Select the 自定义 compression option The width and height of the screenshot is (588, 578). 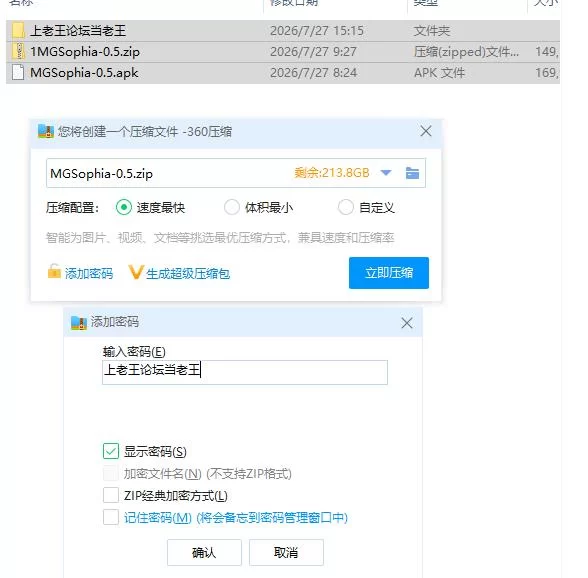tap(345, 207)
